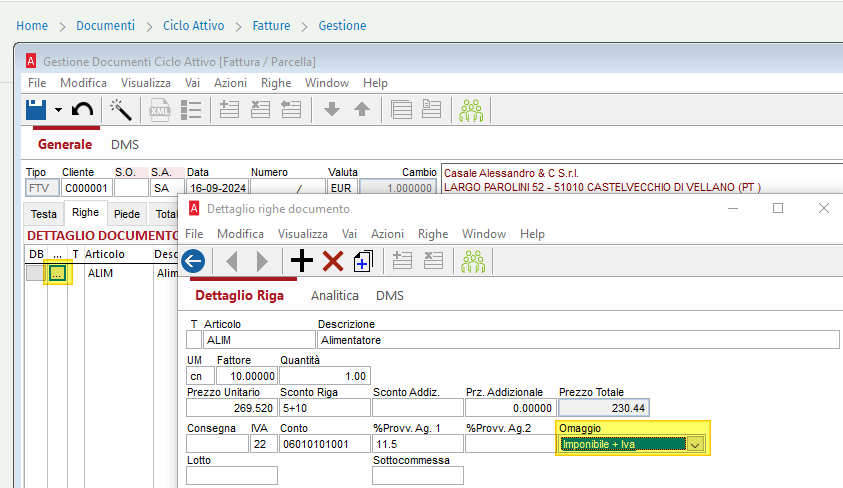Go to Gestione breadcrumb link
The image size is (843, 488).
[x=342, y=25]
